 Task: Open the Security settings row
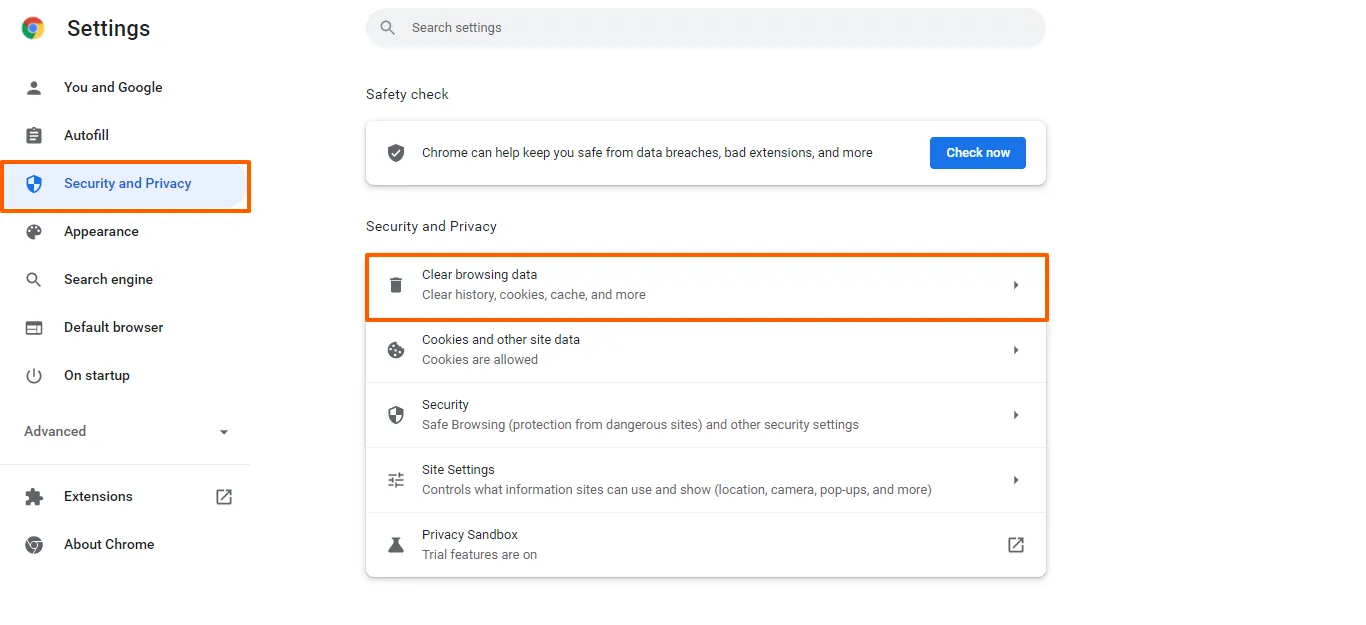(x=706, y=415)
